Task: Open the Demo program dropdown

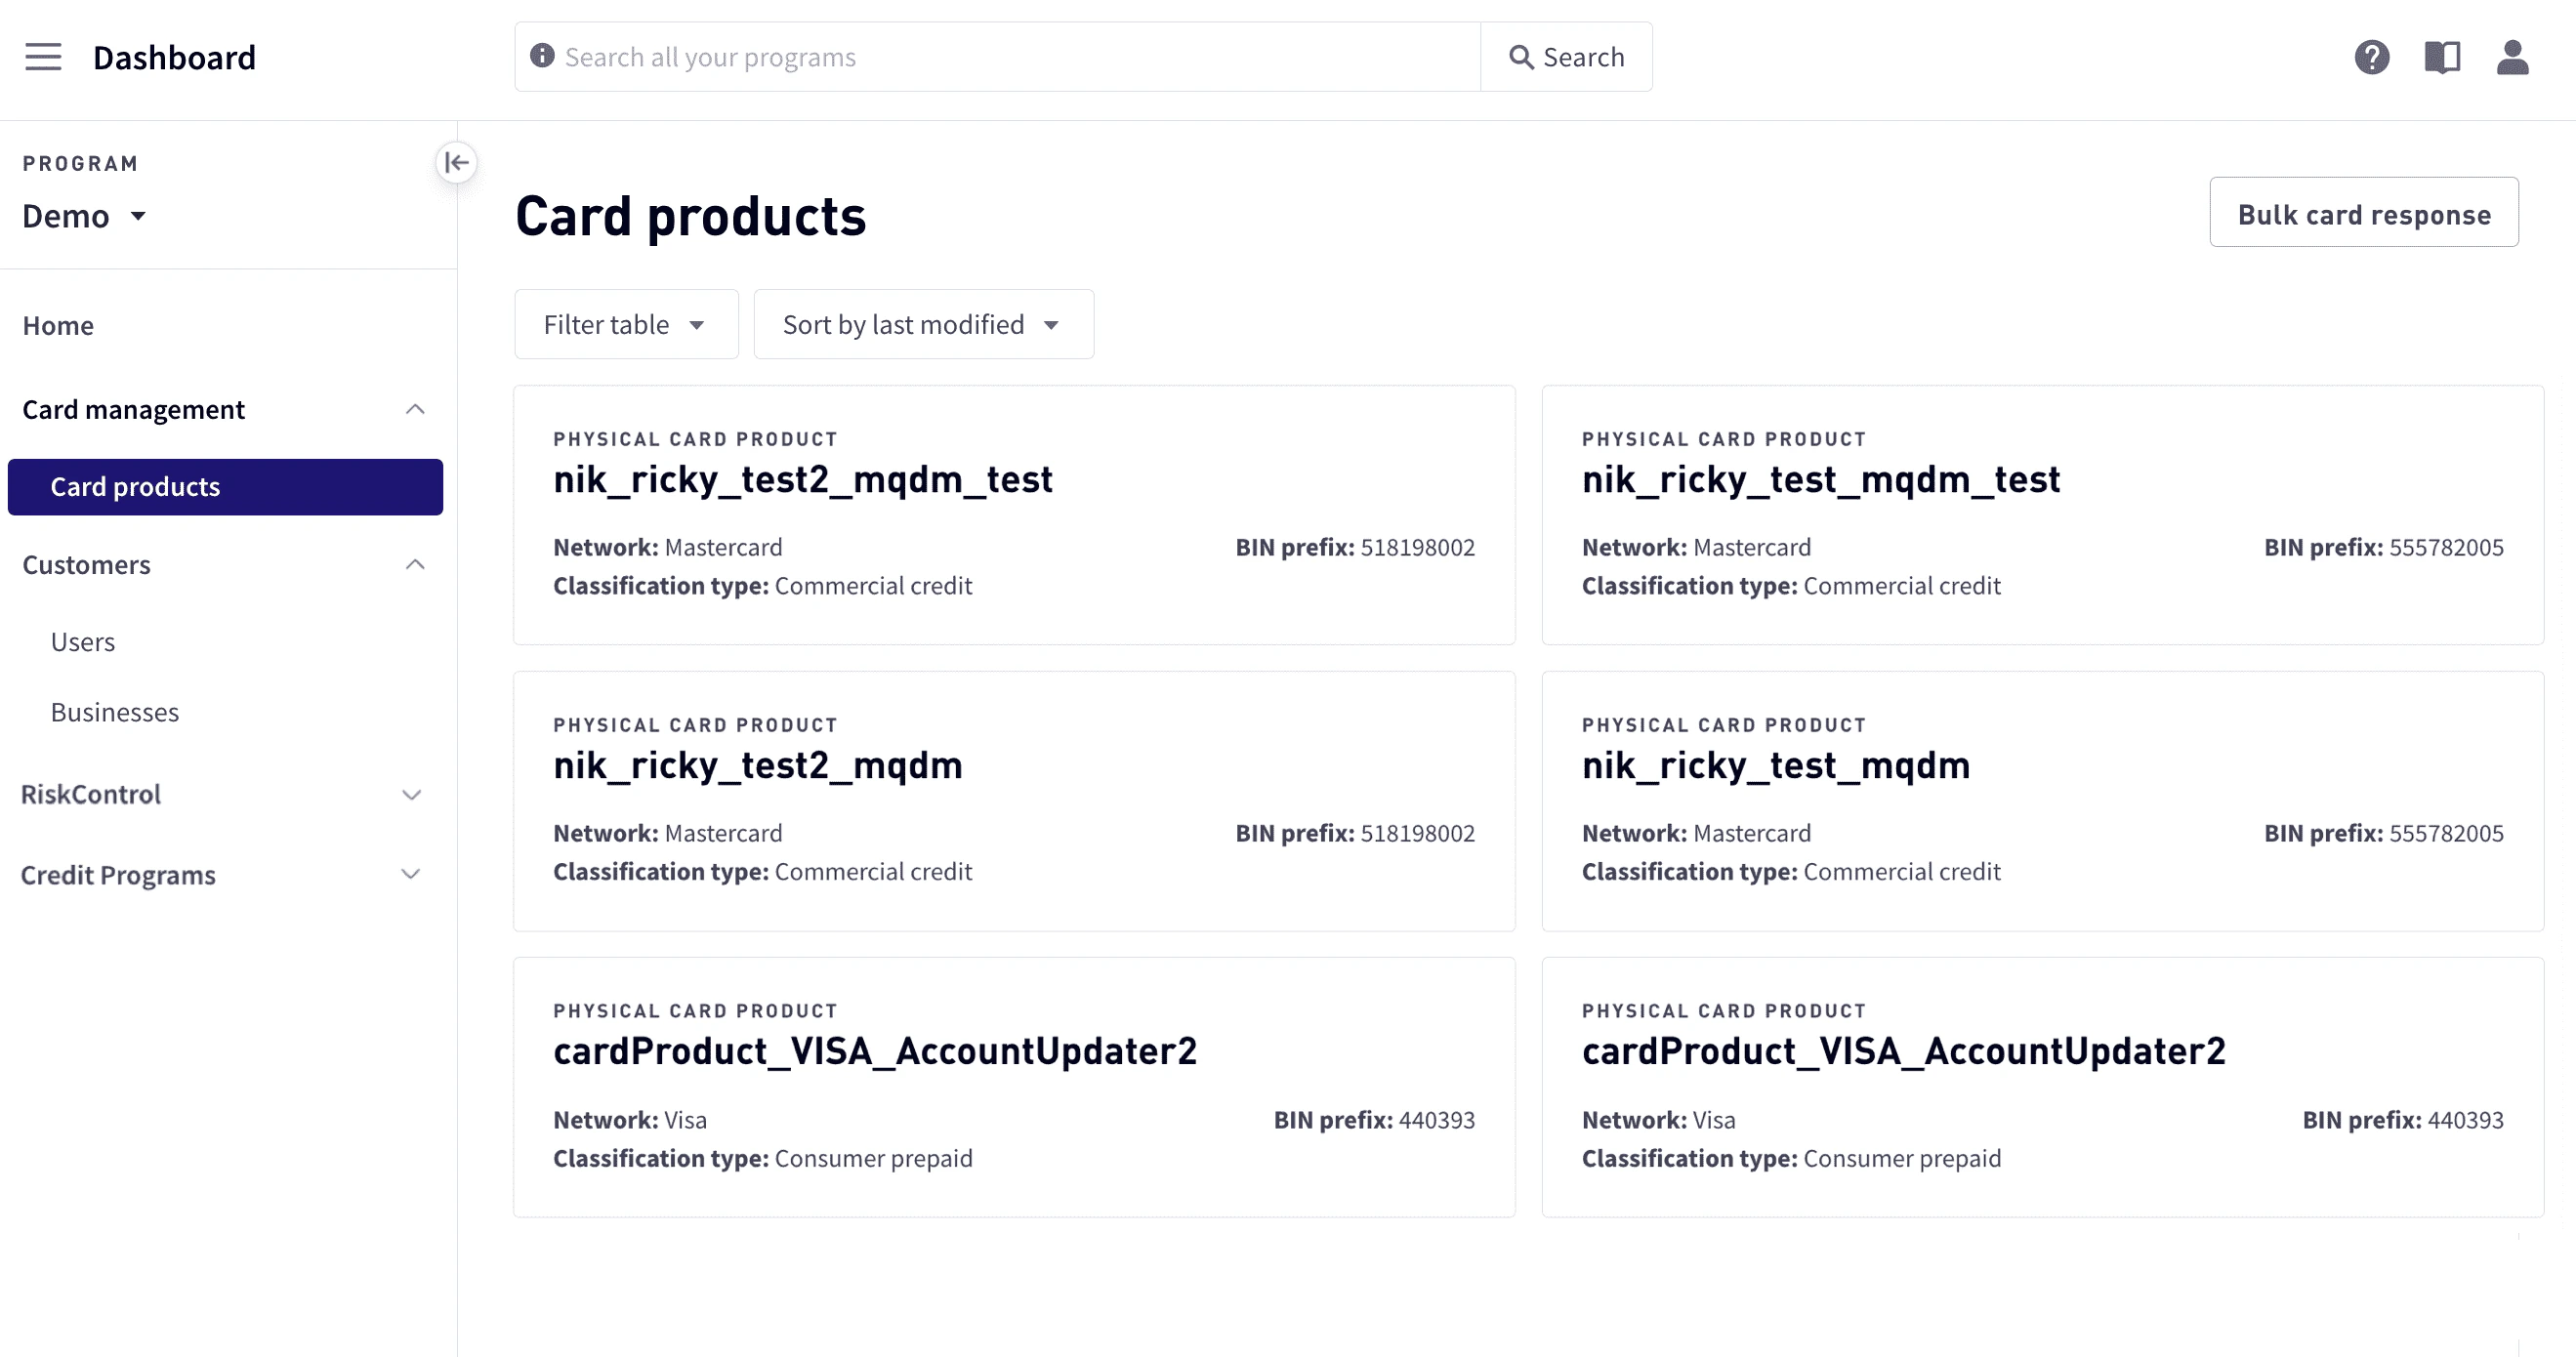Action: pyautogui.click(x=85, y=216)
